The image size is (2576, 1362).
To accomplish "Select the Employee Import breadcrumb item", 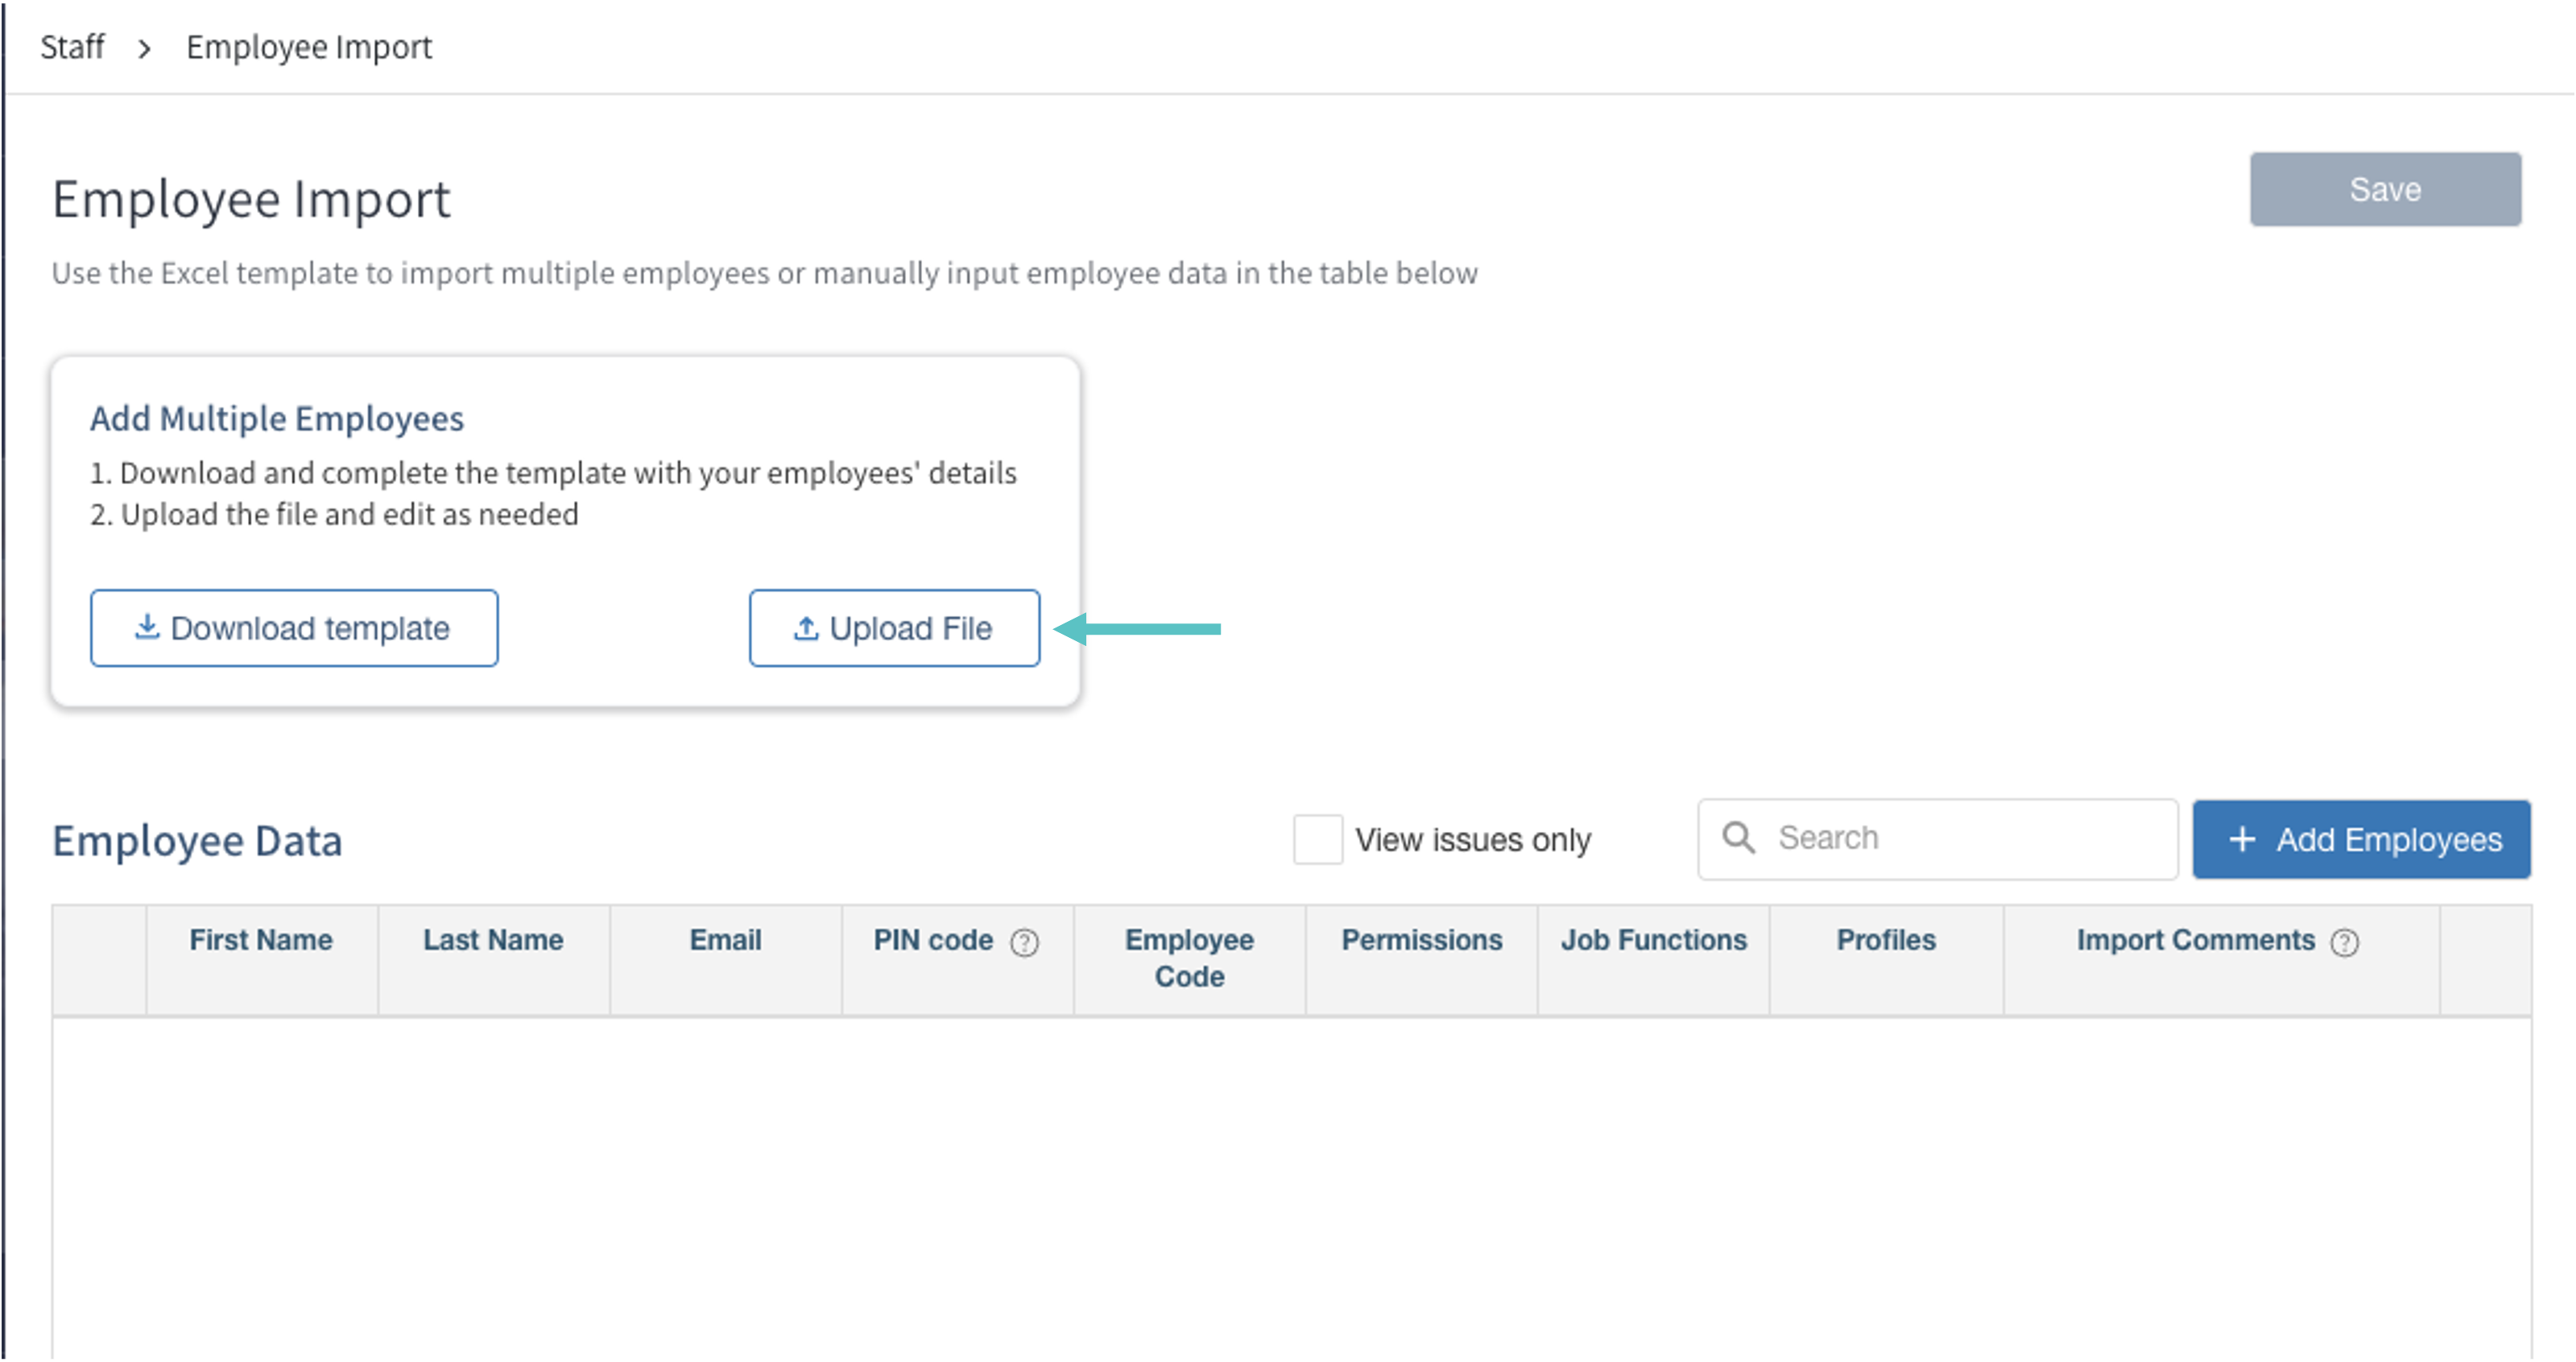I will (x=309, y=47).
